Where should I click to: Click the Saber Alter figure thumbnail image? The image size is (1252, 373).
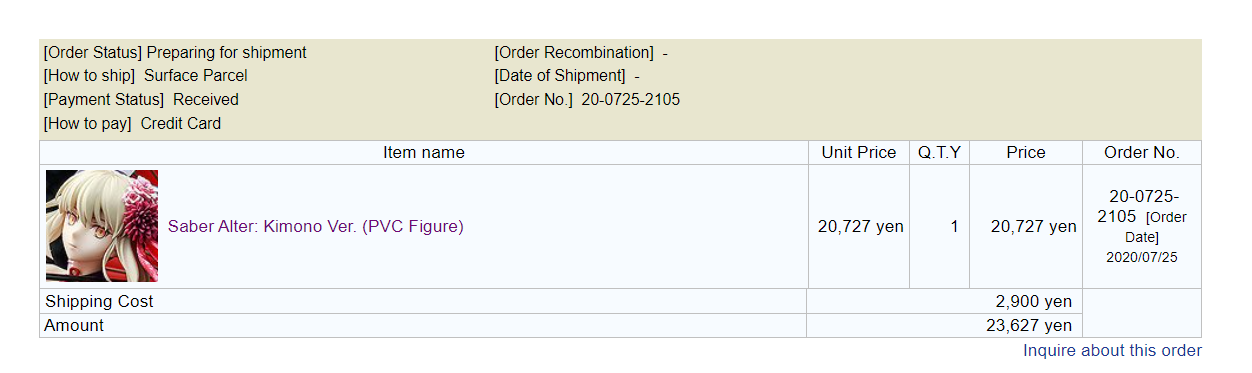tap(102, 226)
